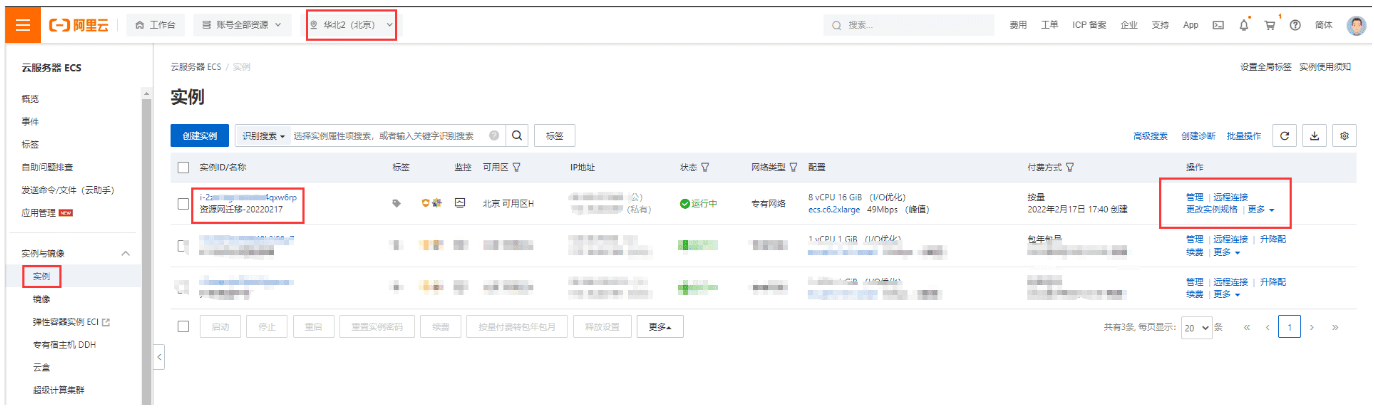Screen dimensions: 1374x418
Task: Expand 更多 dropdown in first instance row
Action: [x=1261, y=209]
